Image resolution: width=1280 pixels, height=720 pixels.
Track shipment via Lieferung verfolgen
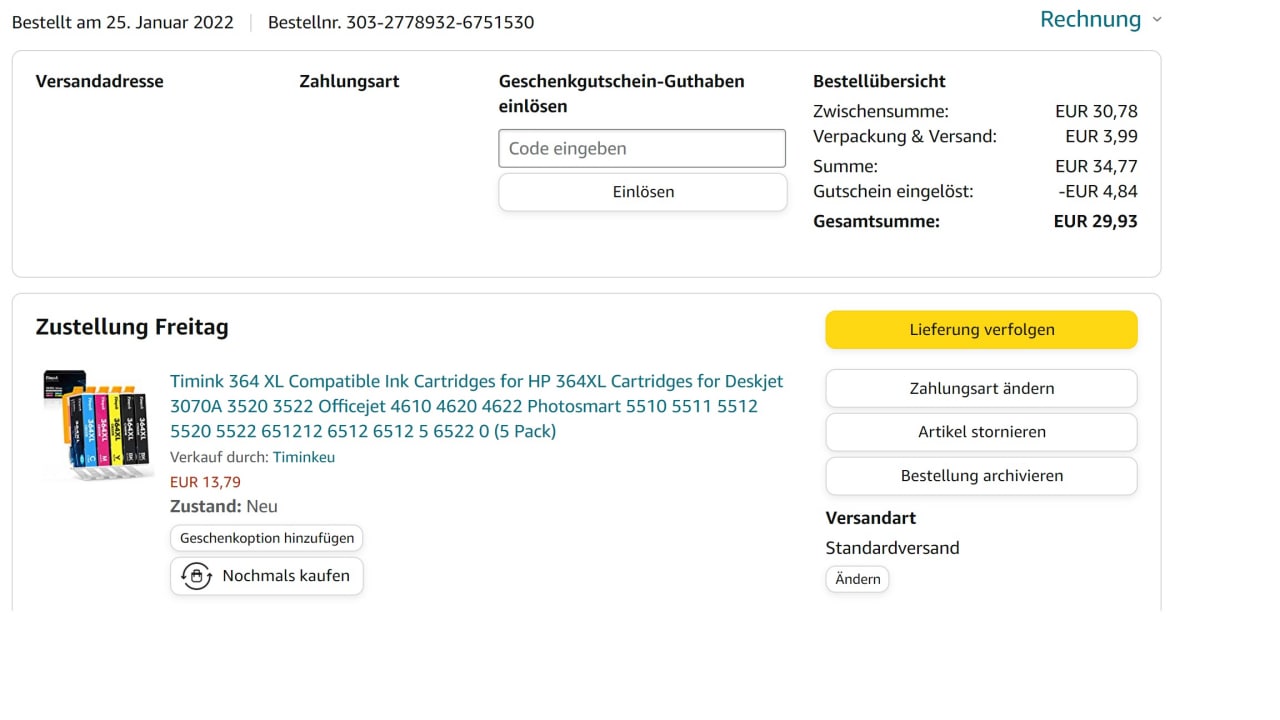[981, 330]
